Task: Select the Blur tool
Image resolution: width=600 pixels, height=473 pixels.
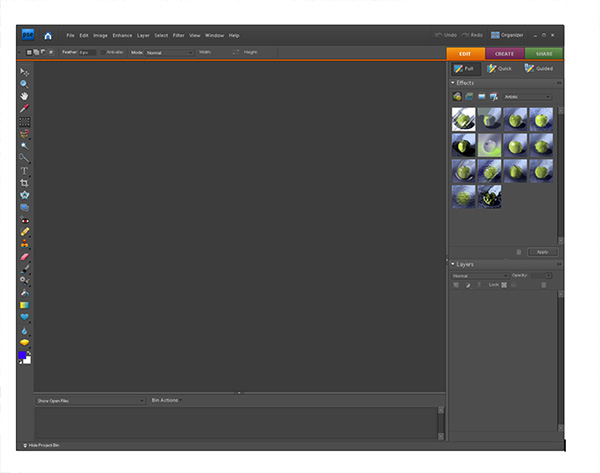Action: click(24, 331)
